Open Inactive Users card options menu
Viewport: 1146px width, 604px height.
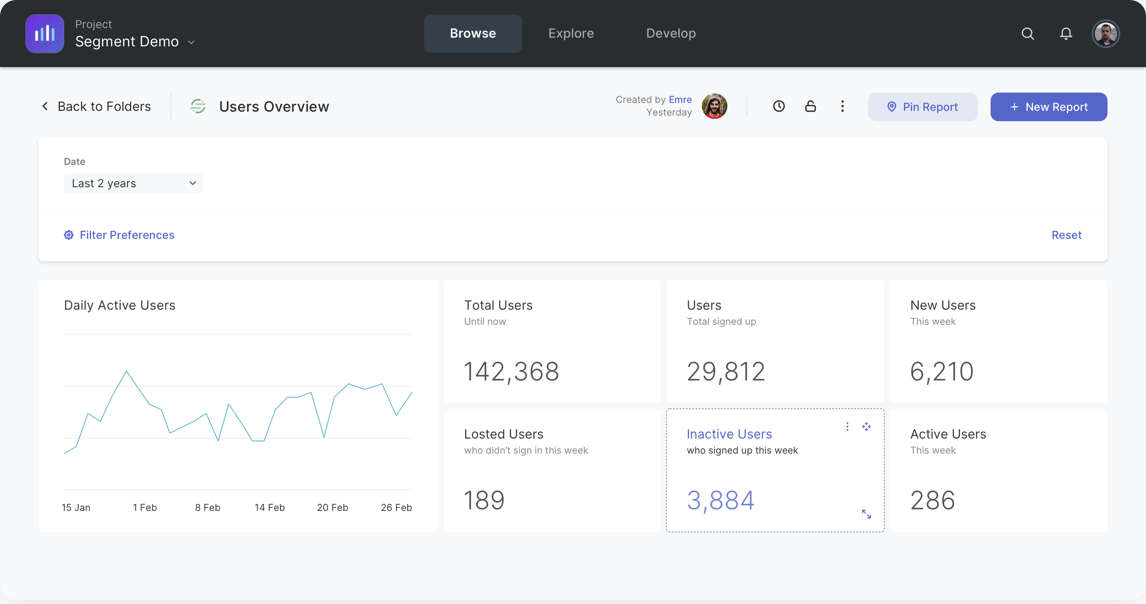point(847,427)
